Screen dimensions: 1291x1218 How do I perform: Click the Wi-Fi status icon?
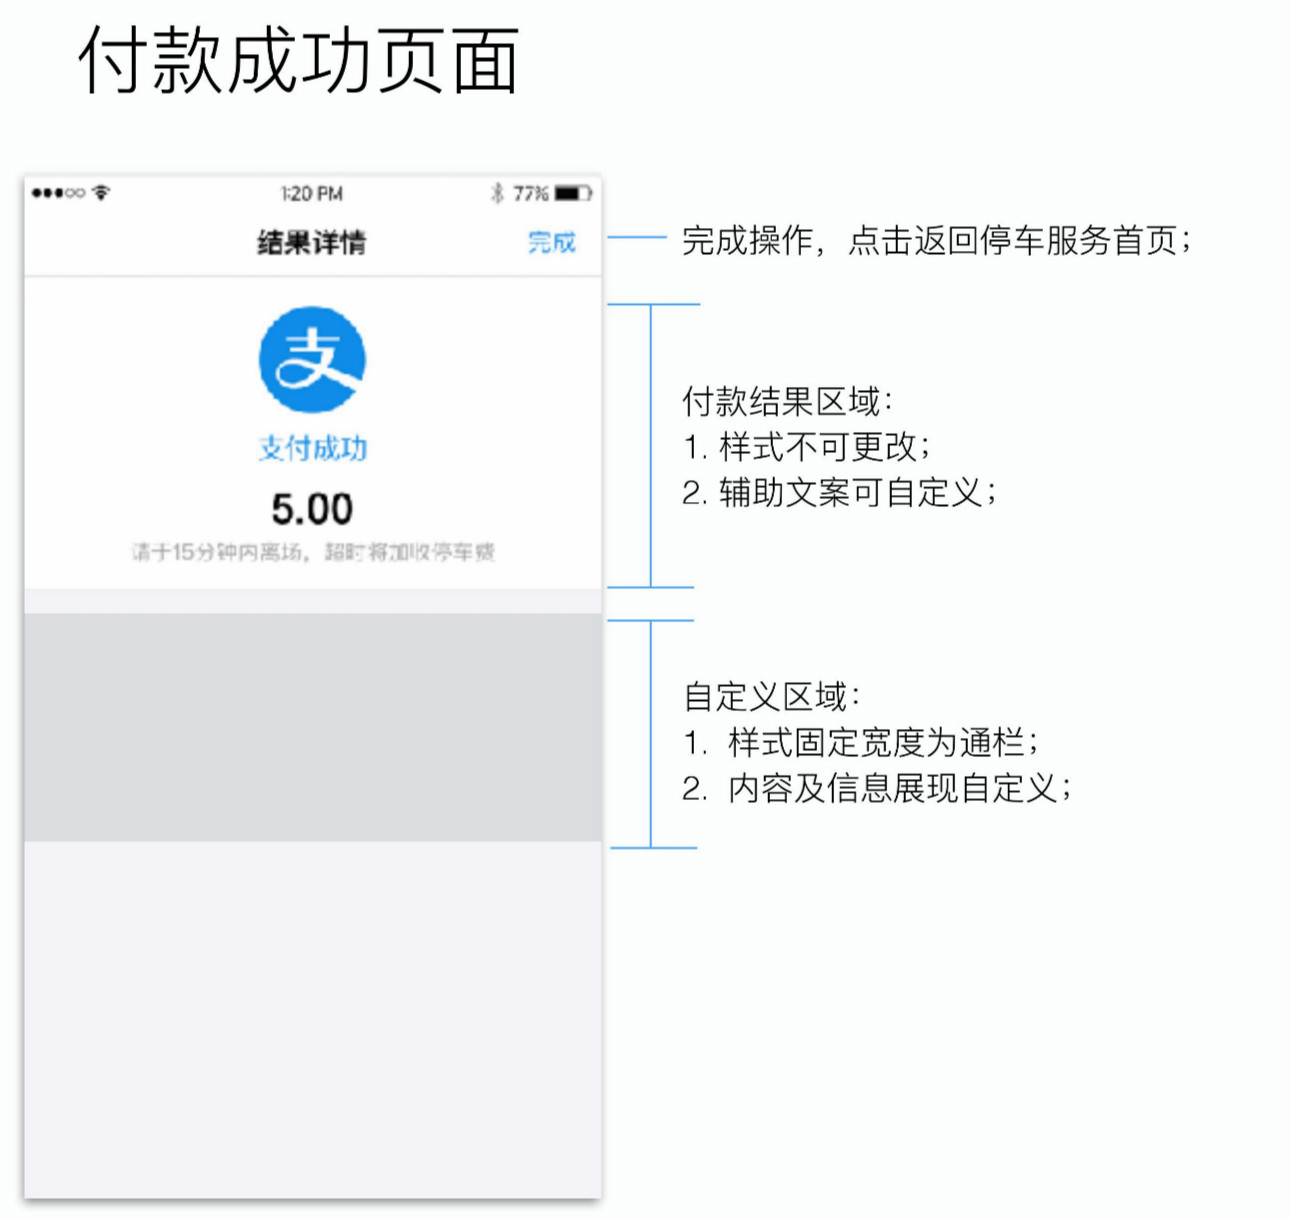point(101,193)
